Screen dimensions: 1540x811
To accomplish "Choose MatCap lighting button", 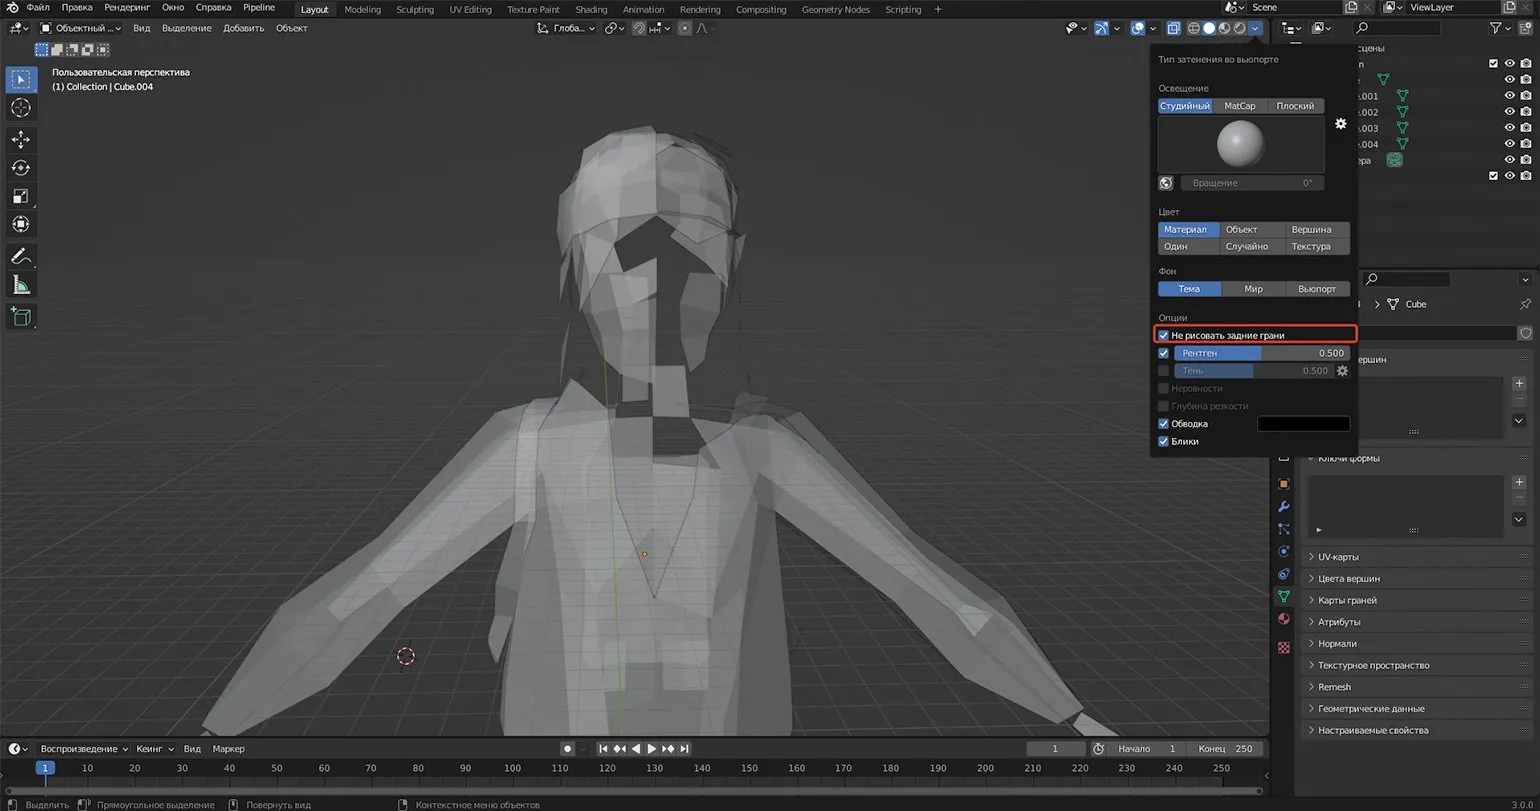I will 1240,106.
